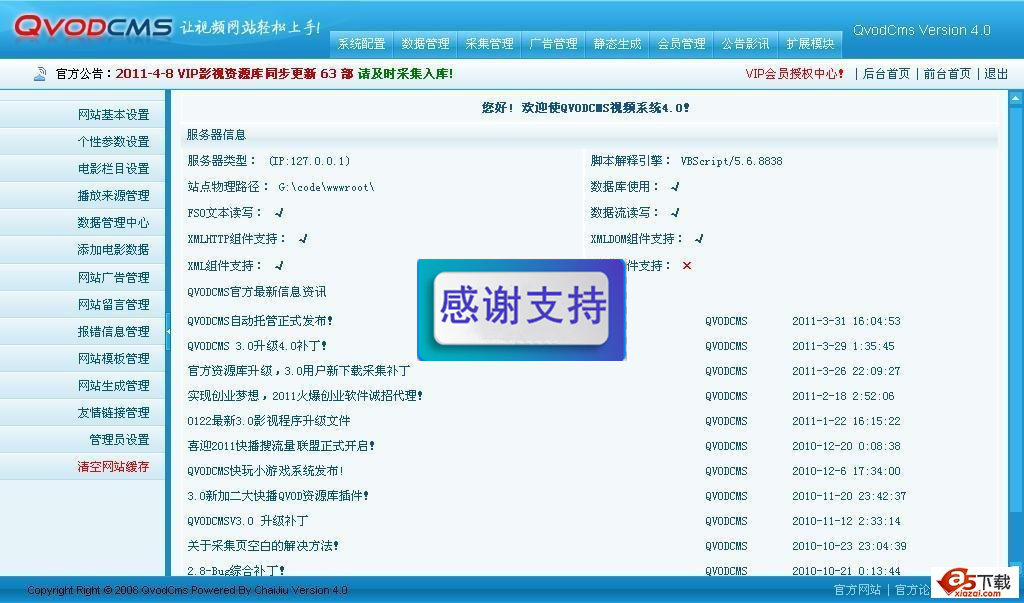The height and width of the screenshot is (603, 1024).
Task: Click 官方网站 footer link
Action: (x=857, y=590)
